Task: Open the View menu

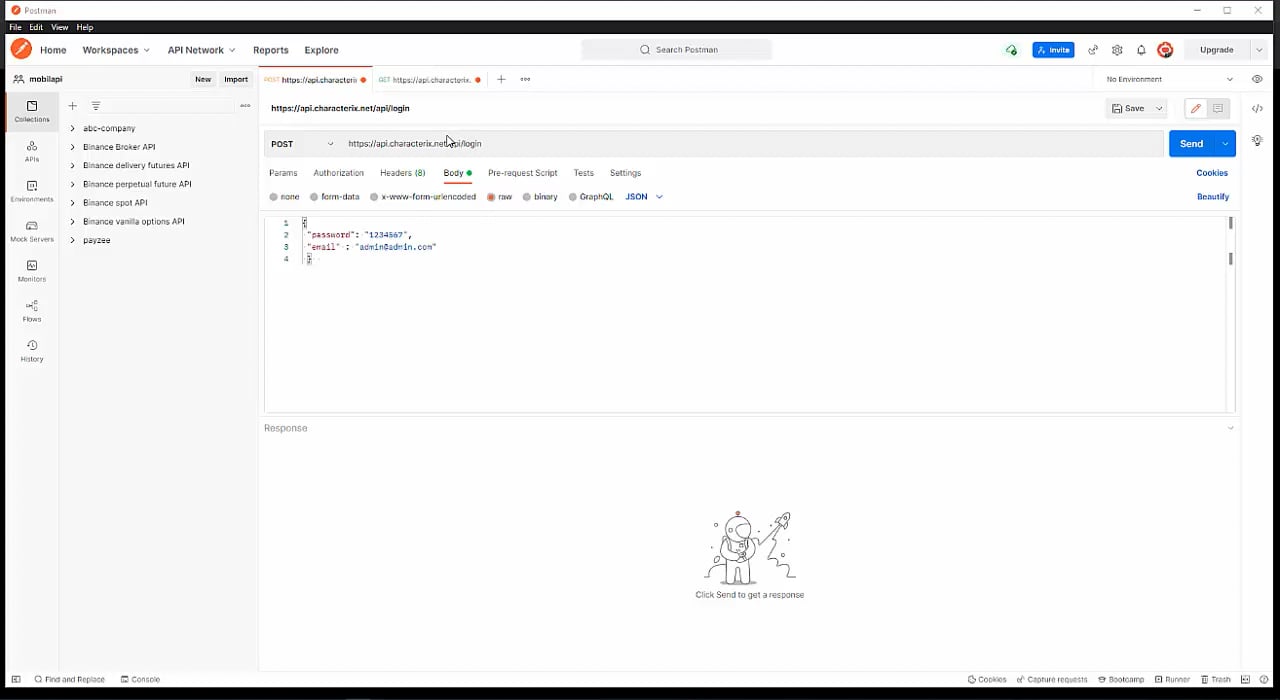Action: point(60,27)
